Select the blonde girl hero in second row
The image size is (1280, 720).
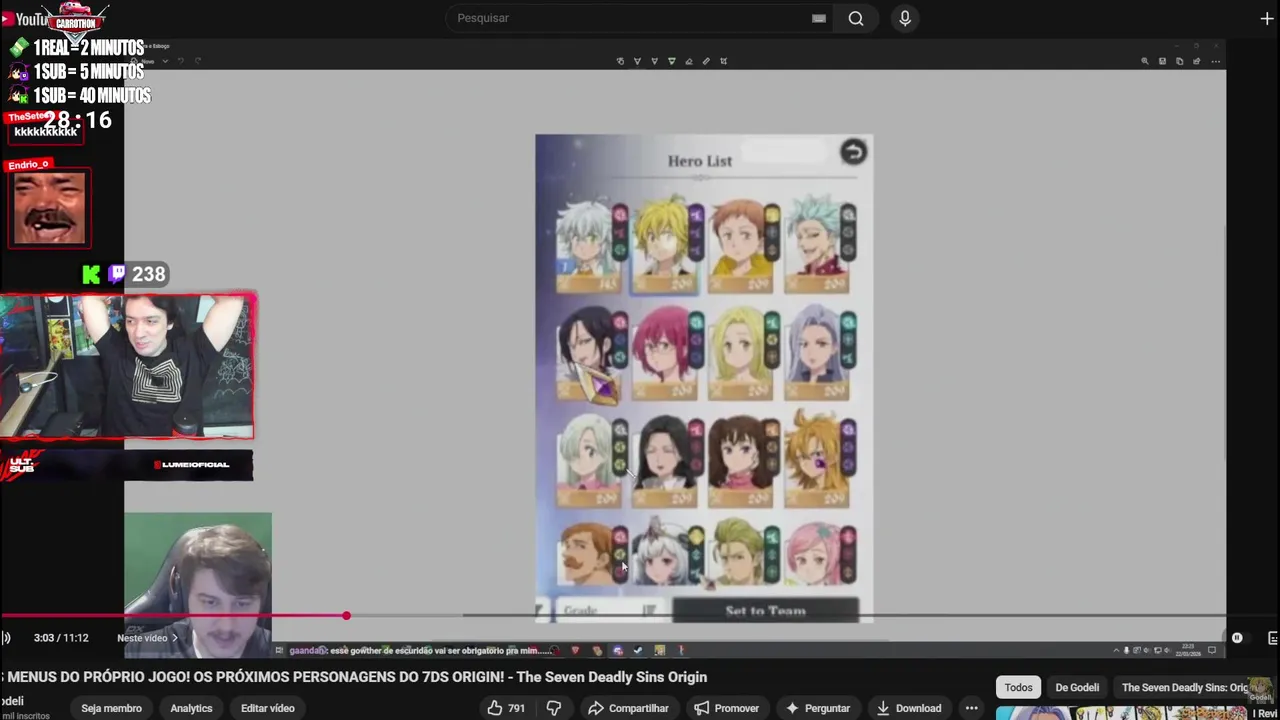coord(743,353)
